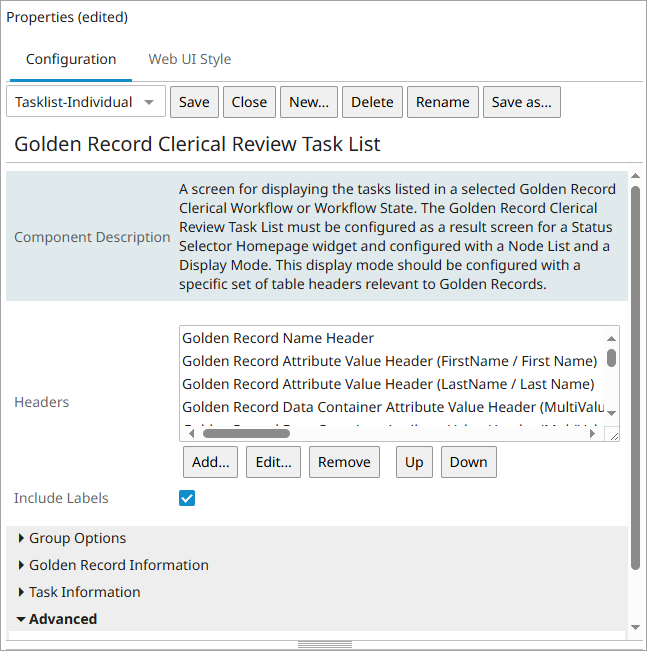Click the New... button

click(x=309, y=102)
